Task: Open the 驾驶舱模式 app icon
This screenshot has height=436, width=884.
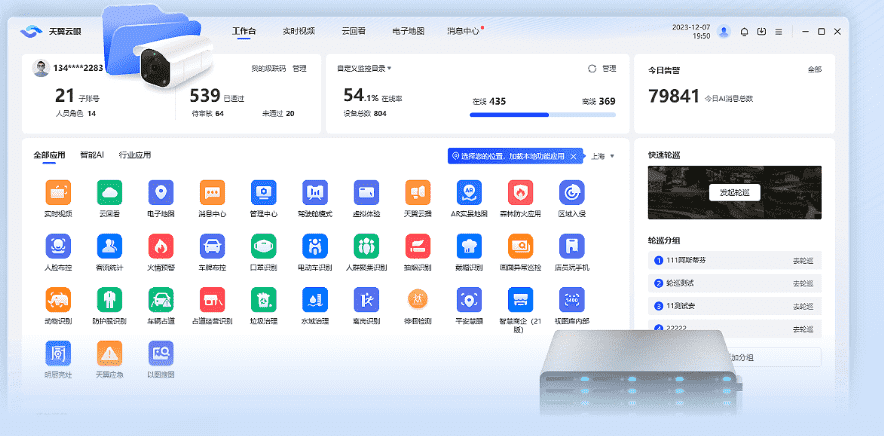Action: tap(315, 192)
